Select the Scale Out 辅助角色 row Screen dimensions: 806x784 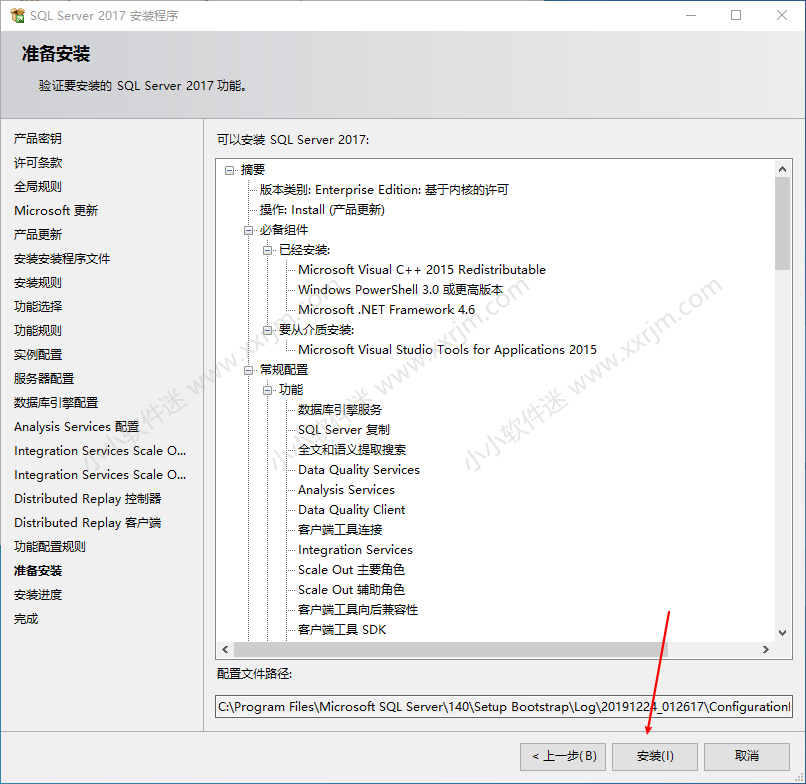tap(352, 590)
